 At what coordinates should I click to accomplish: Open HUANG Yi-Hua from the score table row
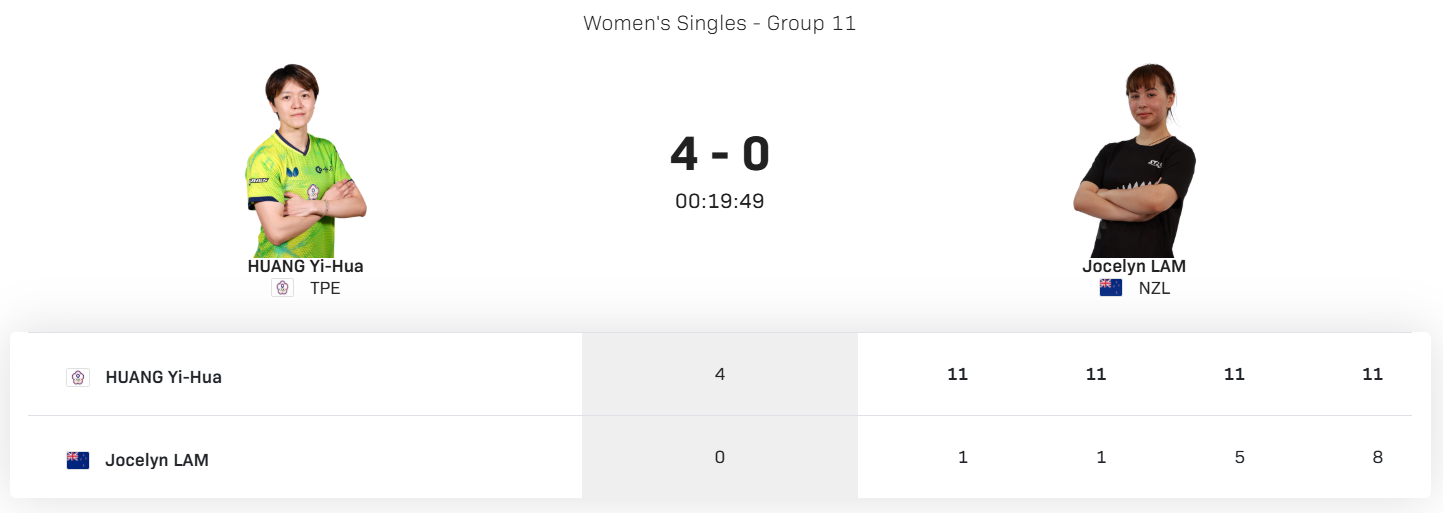[163, 377]
